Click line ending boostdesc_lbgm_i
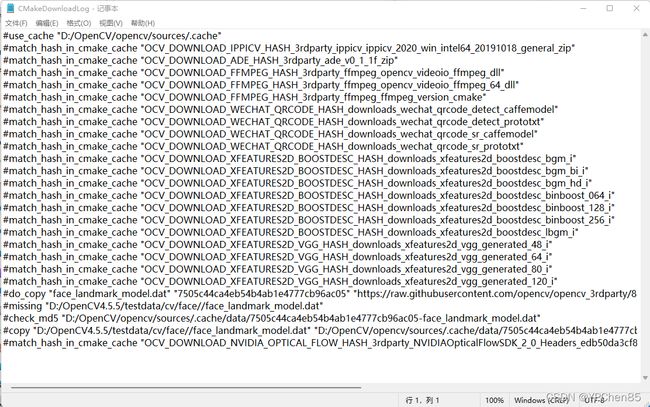The width and height of the screenshot is (650, 407). (290, 232)
